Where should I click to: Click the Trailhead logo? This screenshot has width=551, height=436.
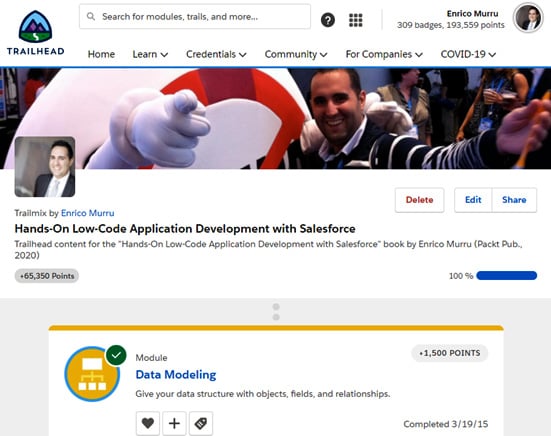click(x=35, y=33)
